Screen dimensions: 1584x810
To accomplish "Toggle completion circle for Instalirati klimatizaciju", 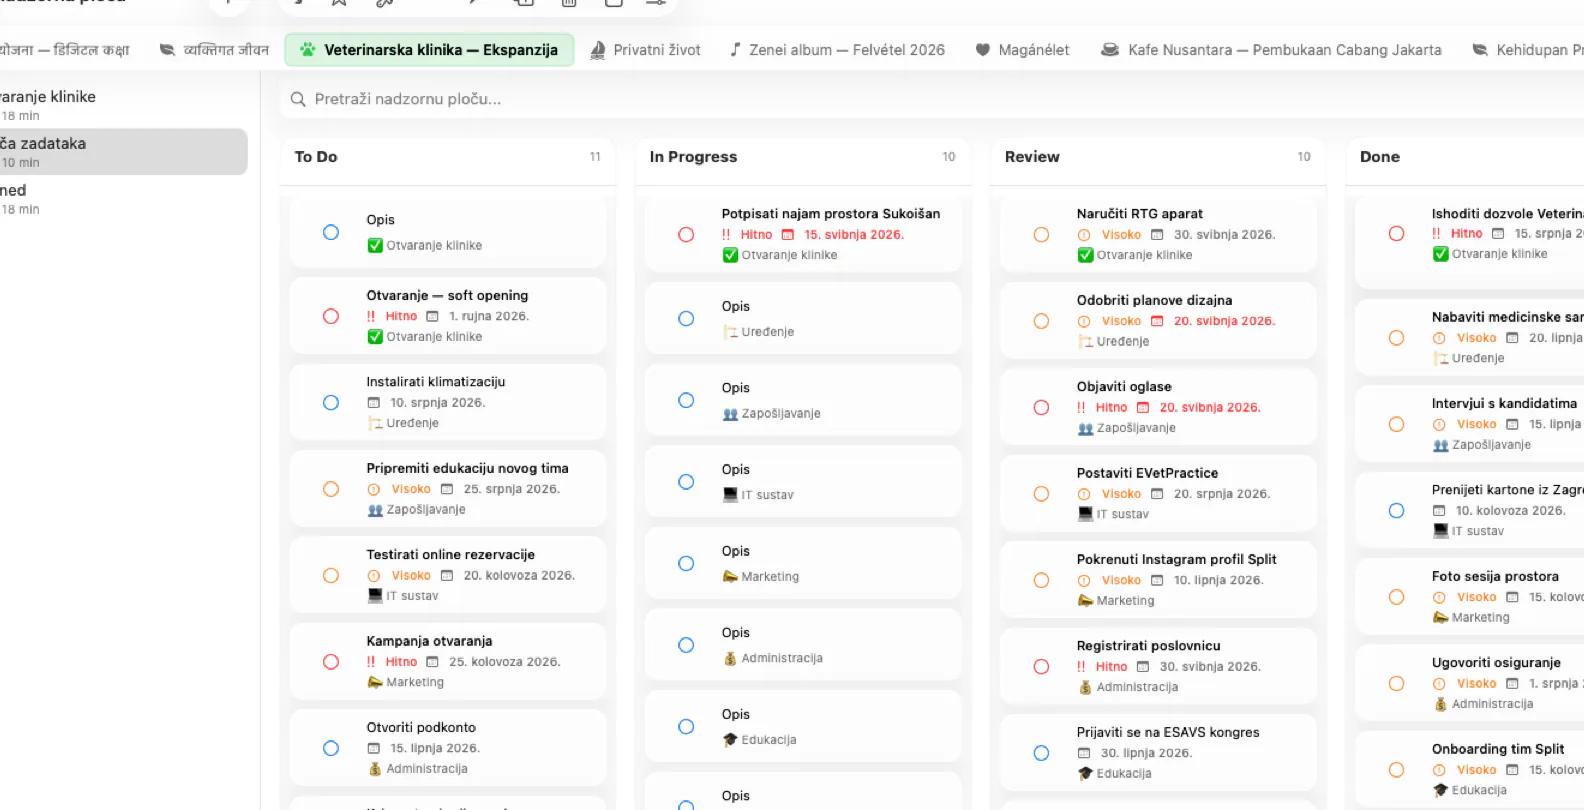I will (x=331, y=403).
